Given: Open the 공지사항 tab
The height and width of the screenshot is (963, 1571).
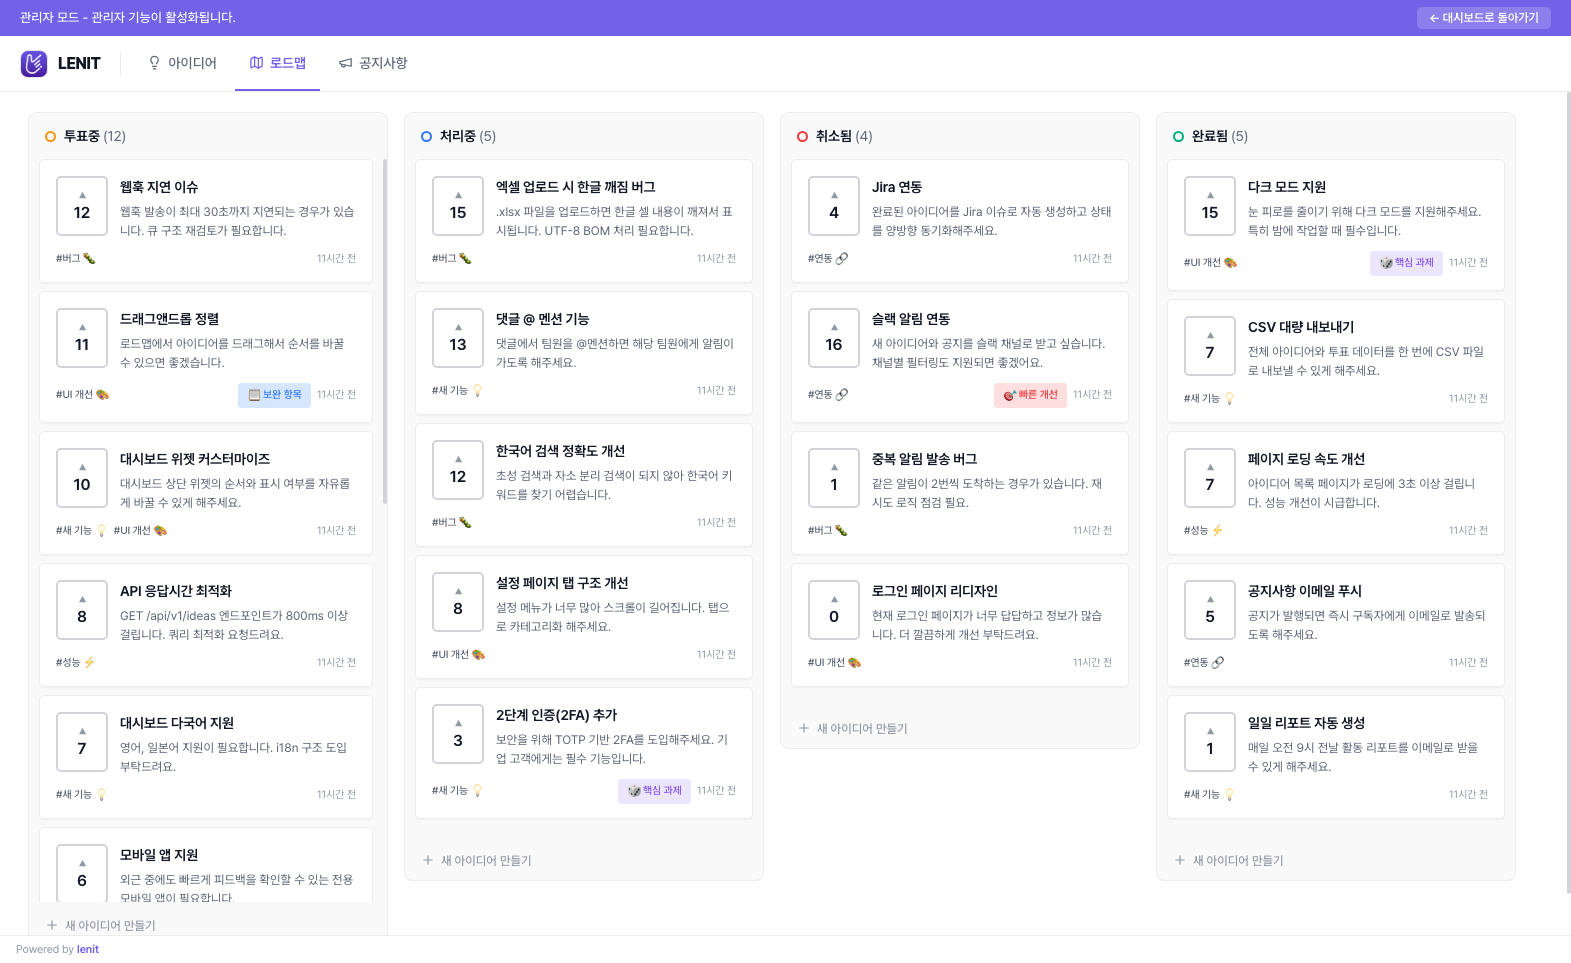Looking at the screenshot, I should coord(373,63).
